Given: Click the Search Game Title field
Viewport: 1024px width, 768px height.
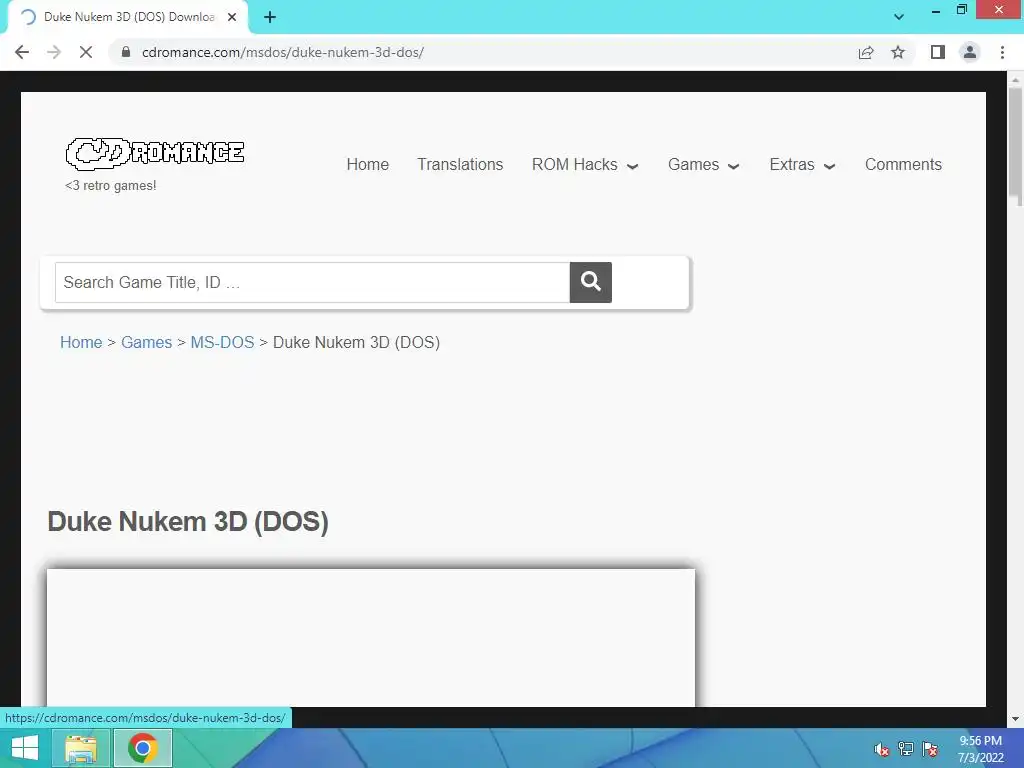Looking at the screenshot, I should (x=312, y=282).
